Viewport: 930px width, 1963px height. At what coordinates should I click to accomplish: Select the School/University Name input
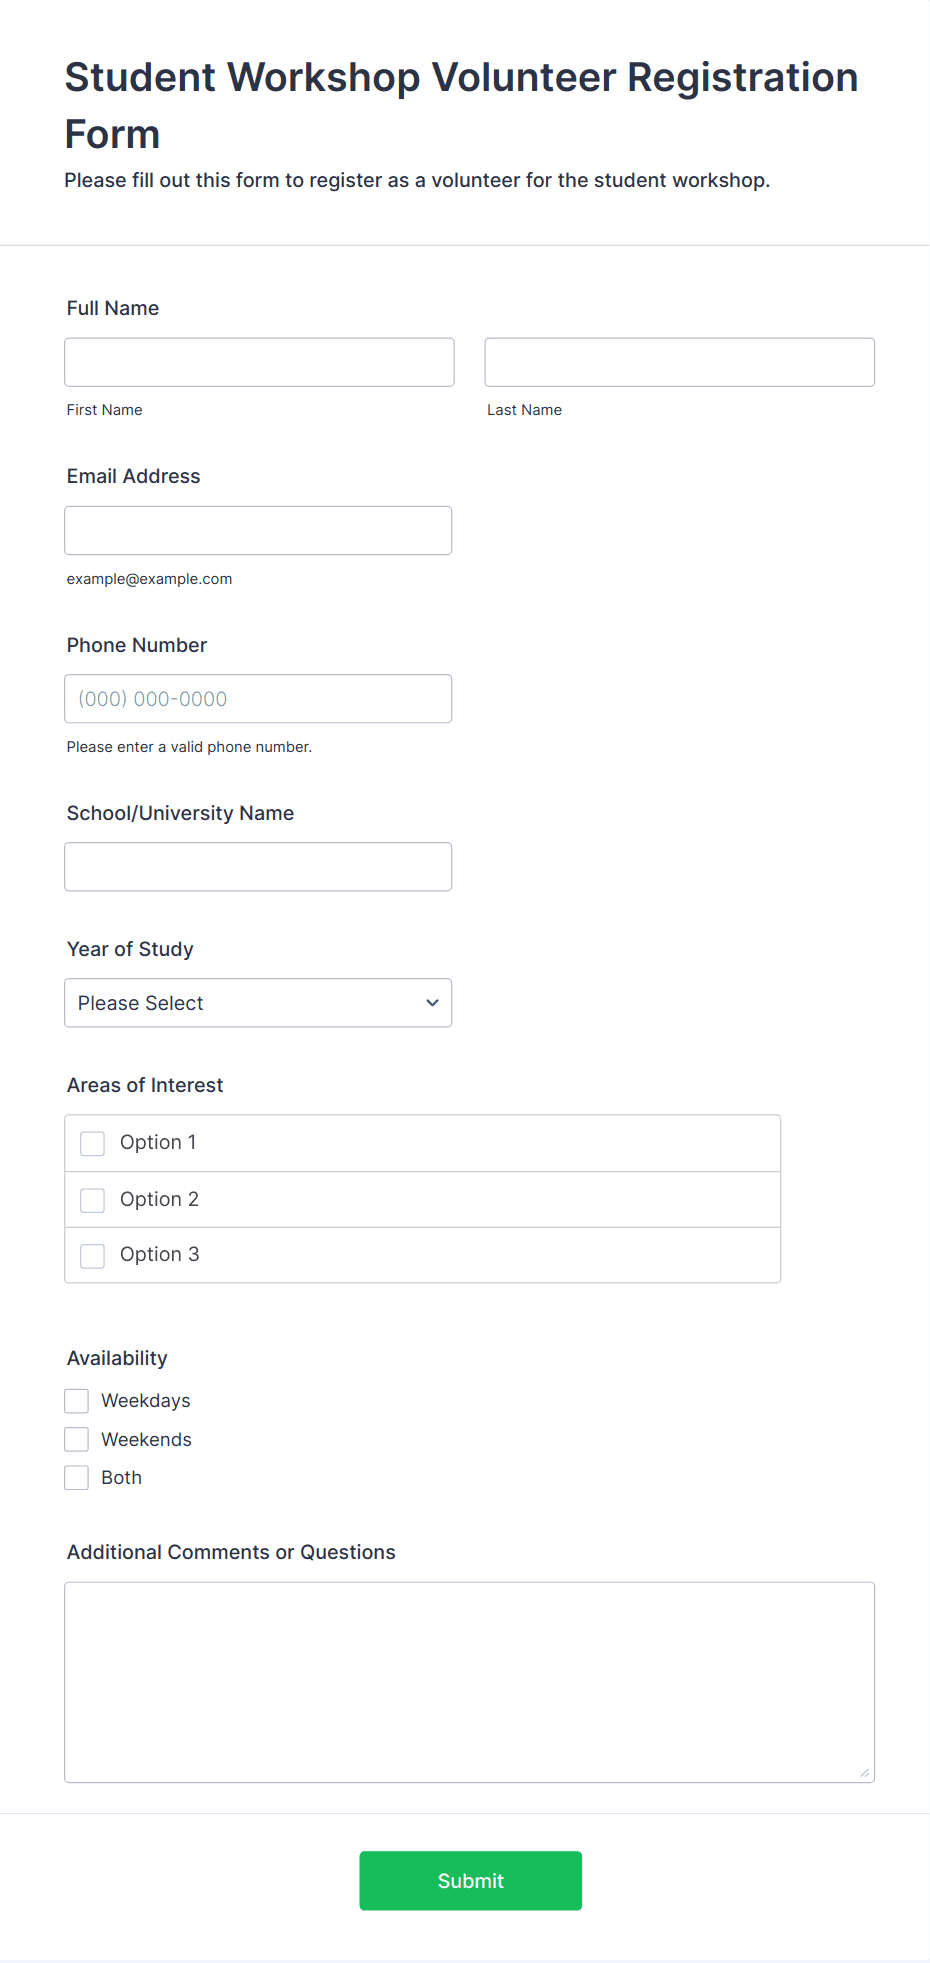pos(258,867)
